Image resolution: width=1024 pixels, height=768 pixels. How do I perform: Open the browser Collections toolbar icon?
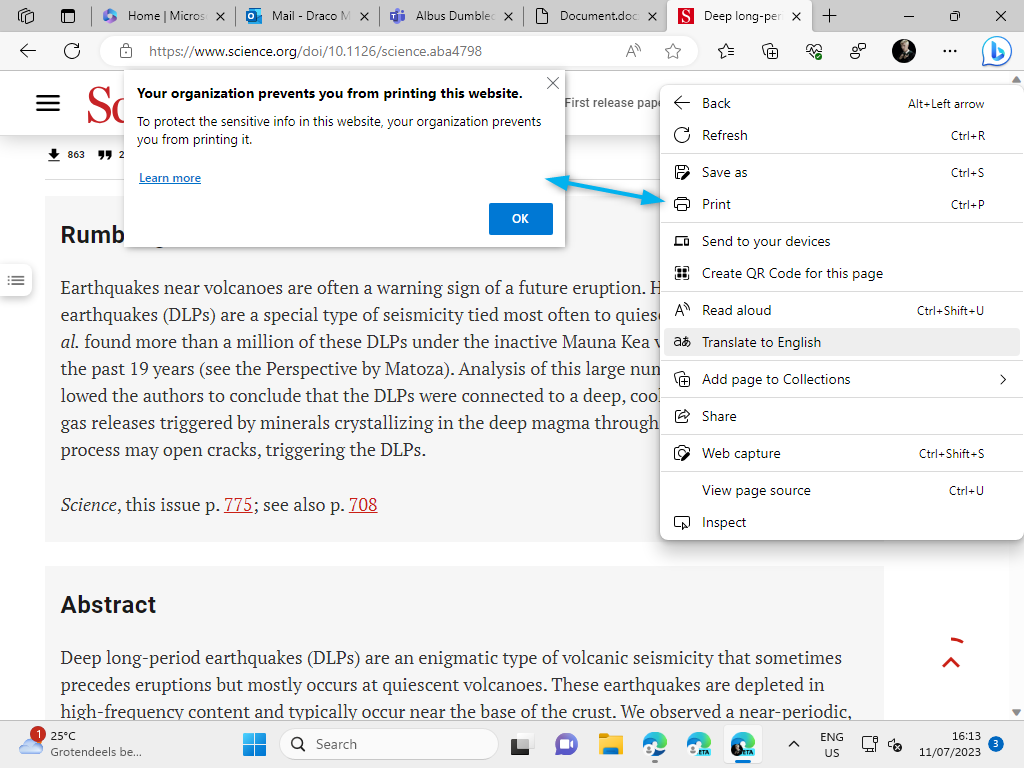[x=770, y=51]
